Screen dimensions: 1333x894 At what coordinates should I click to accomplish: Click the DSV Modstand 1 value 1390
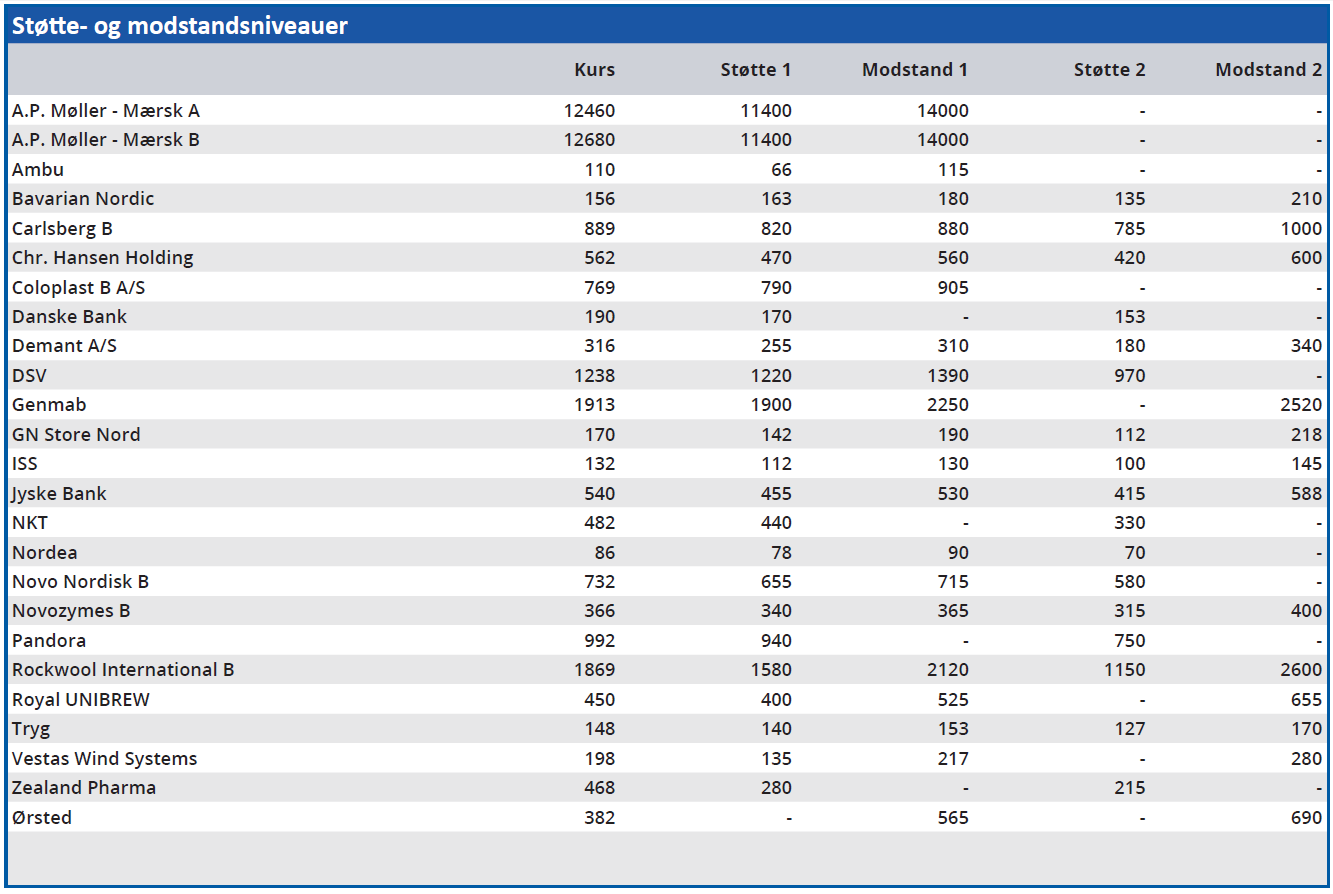point(947,376)
